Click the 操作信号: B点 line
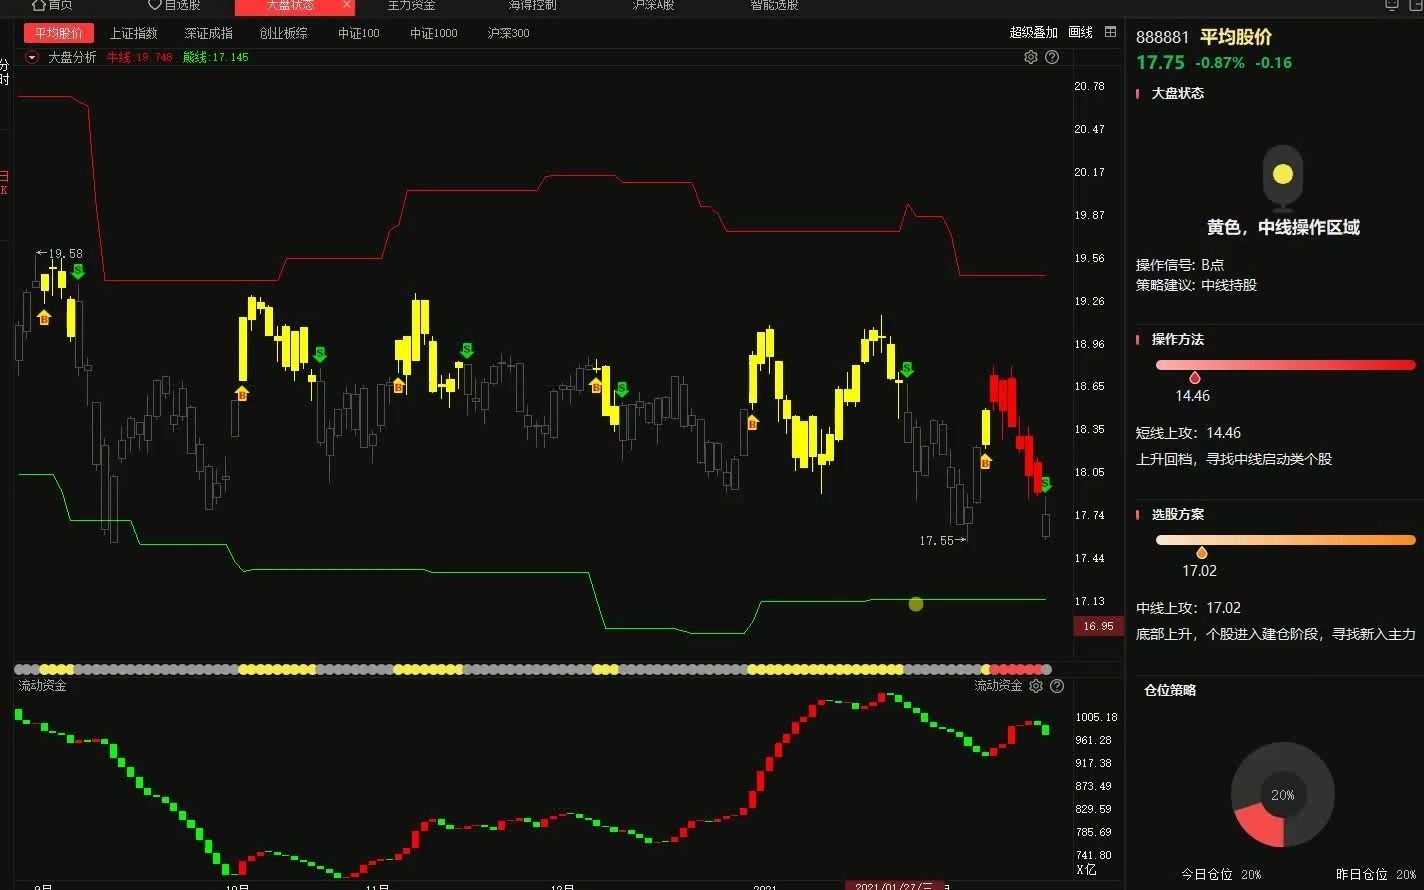The image size is (1424, 890). pyautogui.click(x=1180, y=265)
